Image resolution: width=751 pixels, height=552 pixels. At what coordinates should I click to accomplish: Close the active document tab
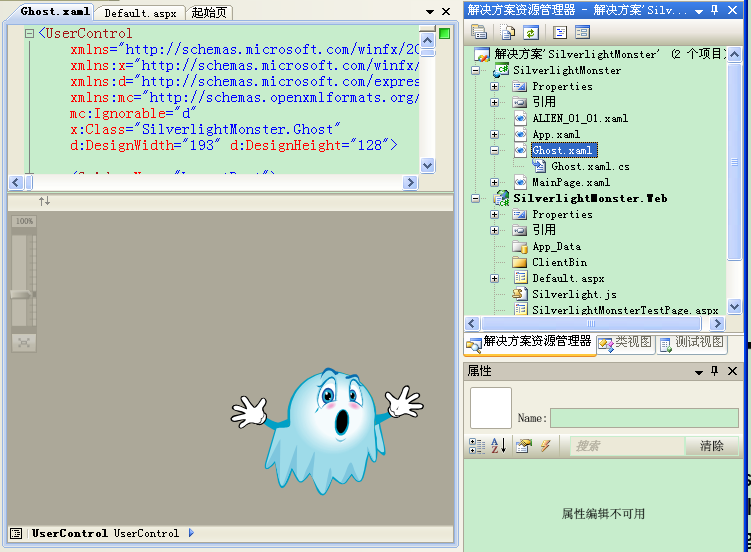[x=446, y=11]
